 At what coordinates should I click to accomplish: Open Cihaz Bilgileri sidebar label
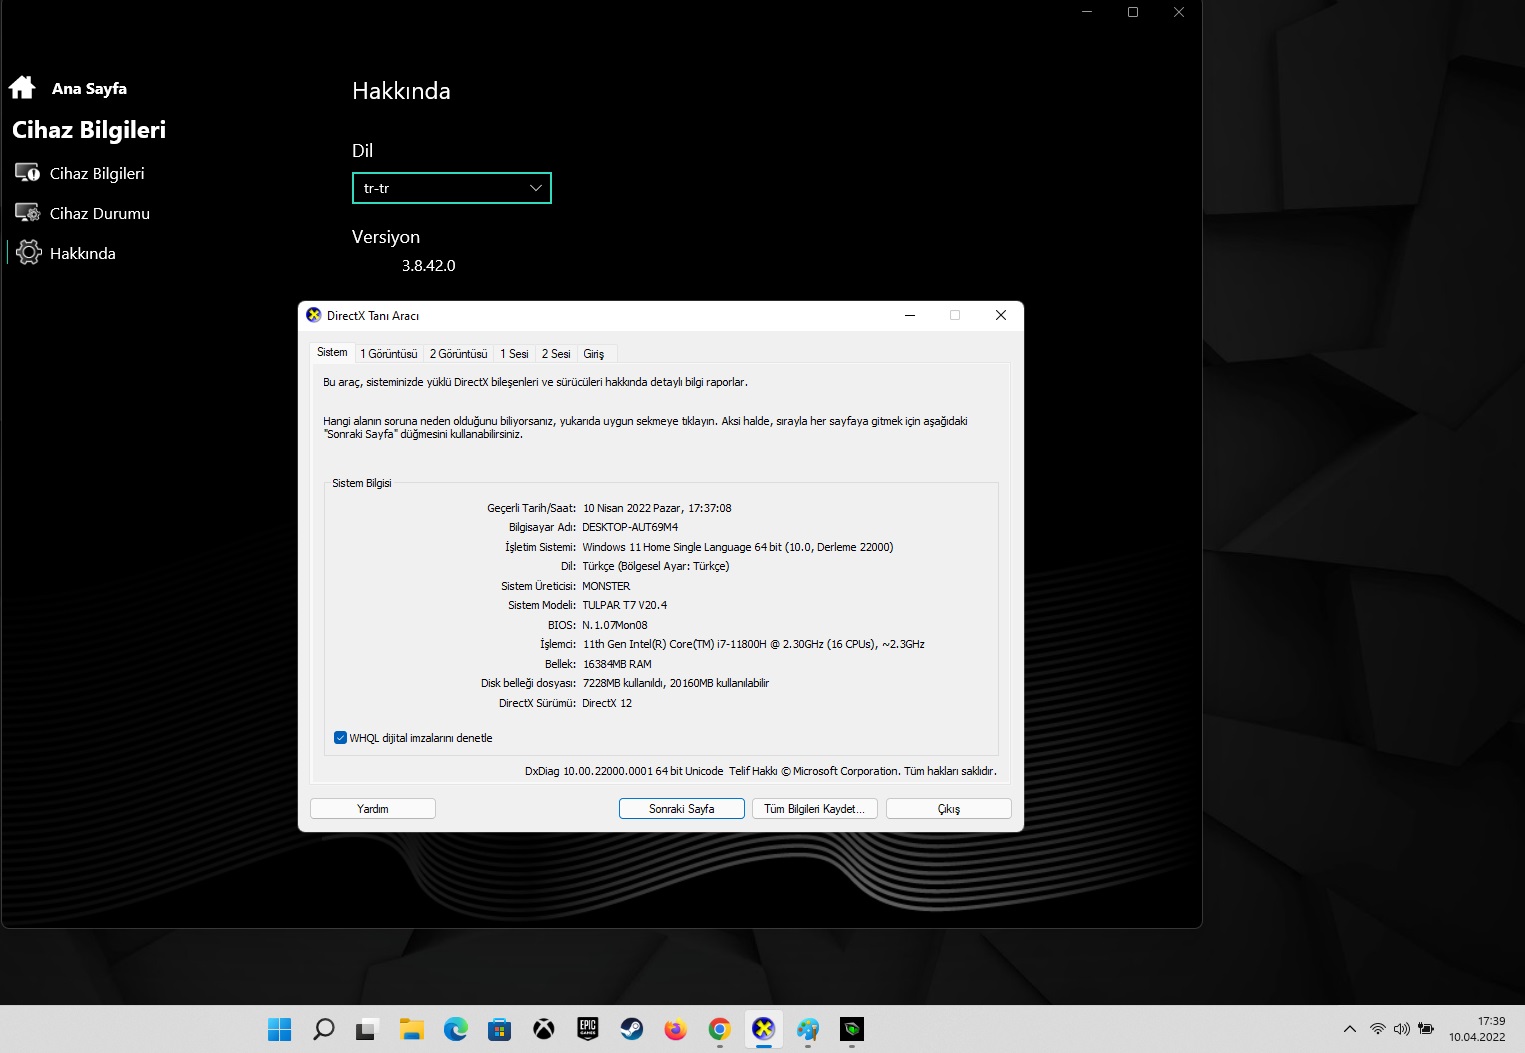click(97, 173)
